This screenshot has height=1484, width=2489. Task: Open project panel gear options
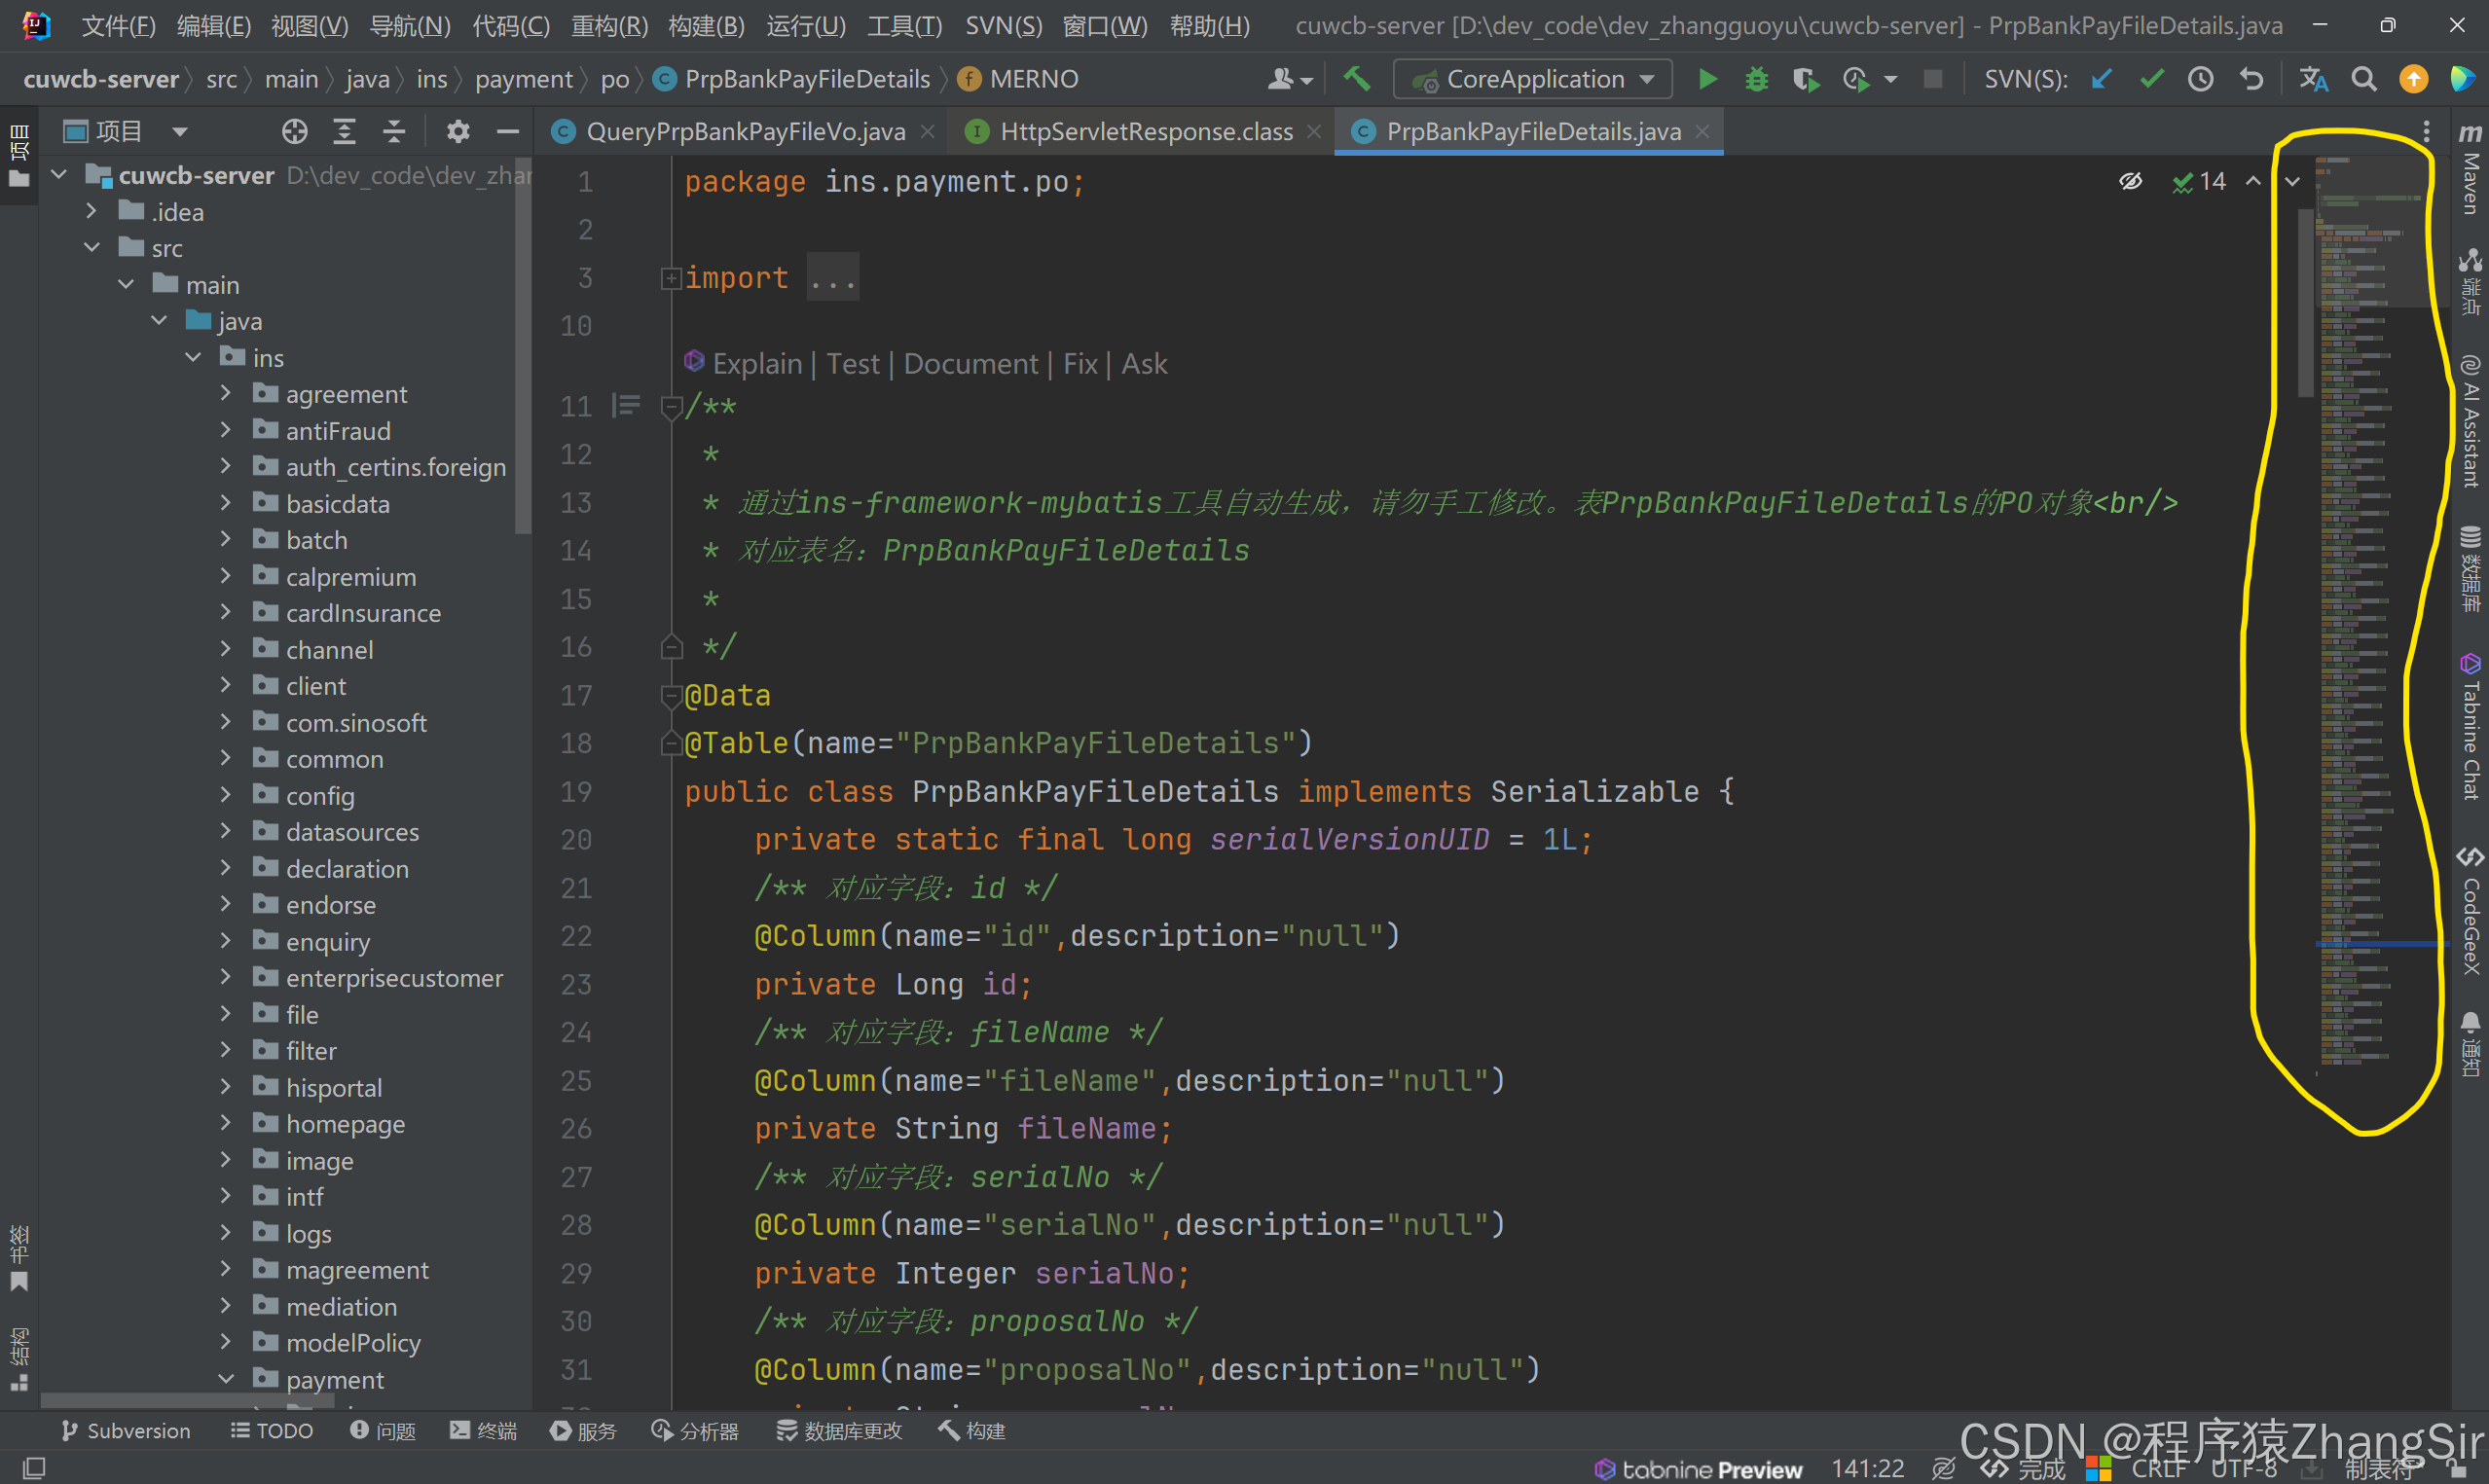coord(458,131)
